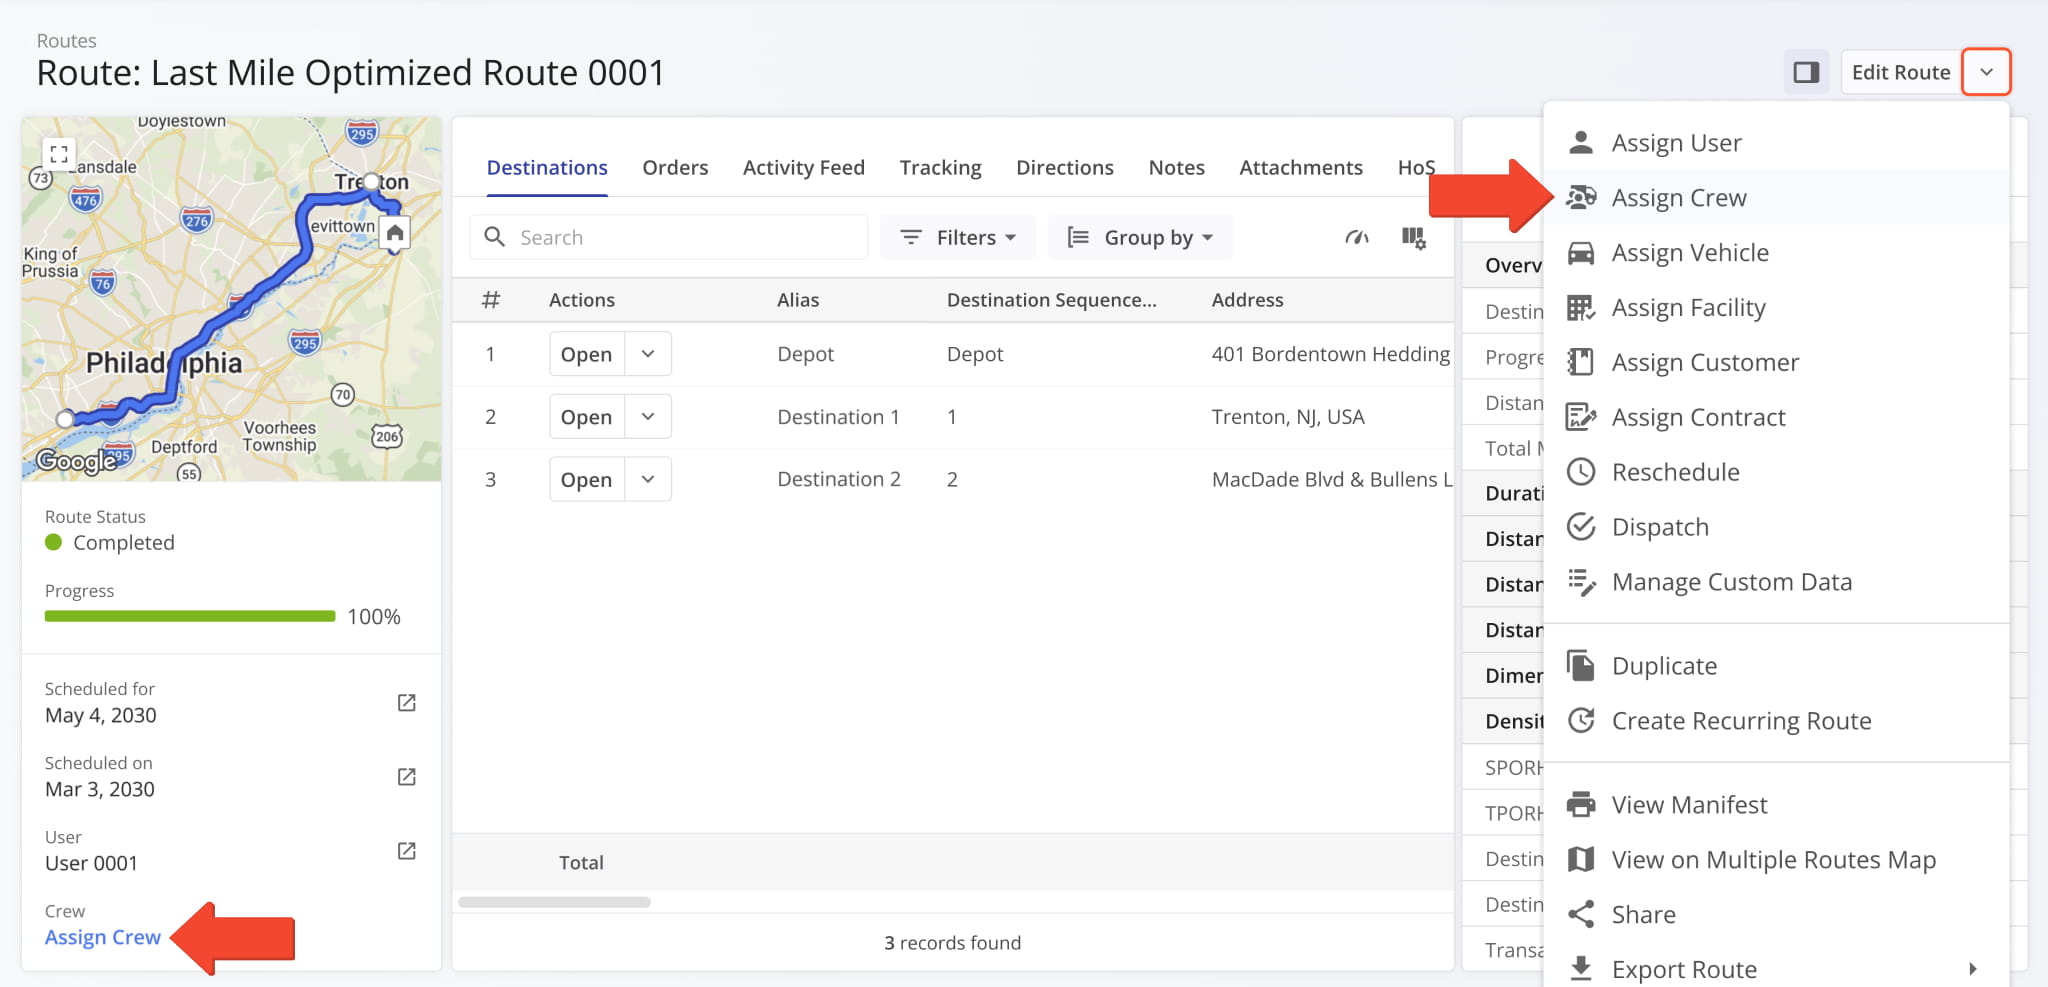This screenshot has width=2048, height=987.
Task: Open the column settings icon
Action: [1413, 238]
